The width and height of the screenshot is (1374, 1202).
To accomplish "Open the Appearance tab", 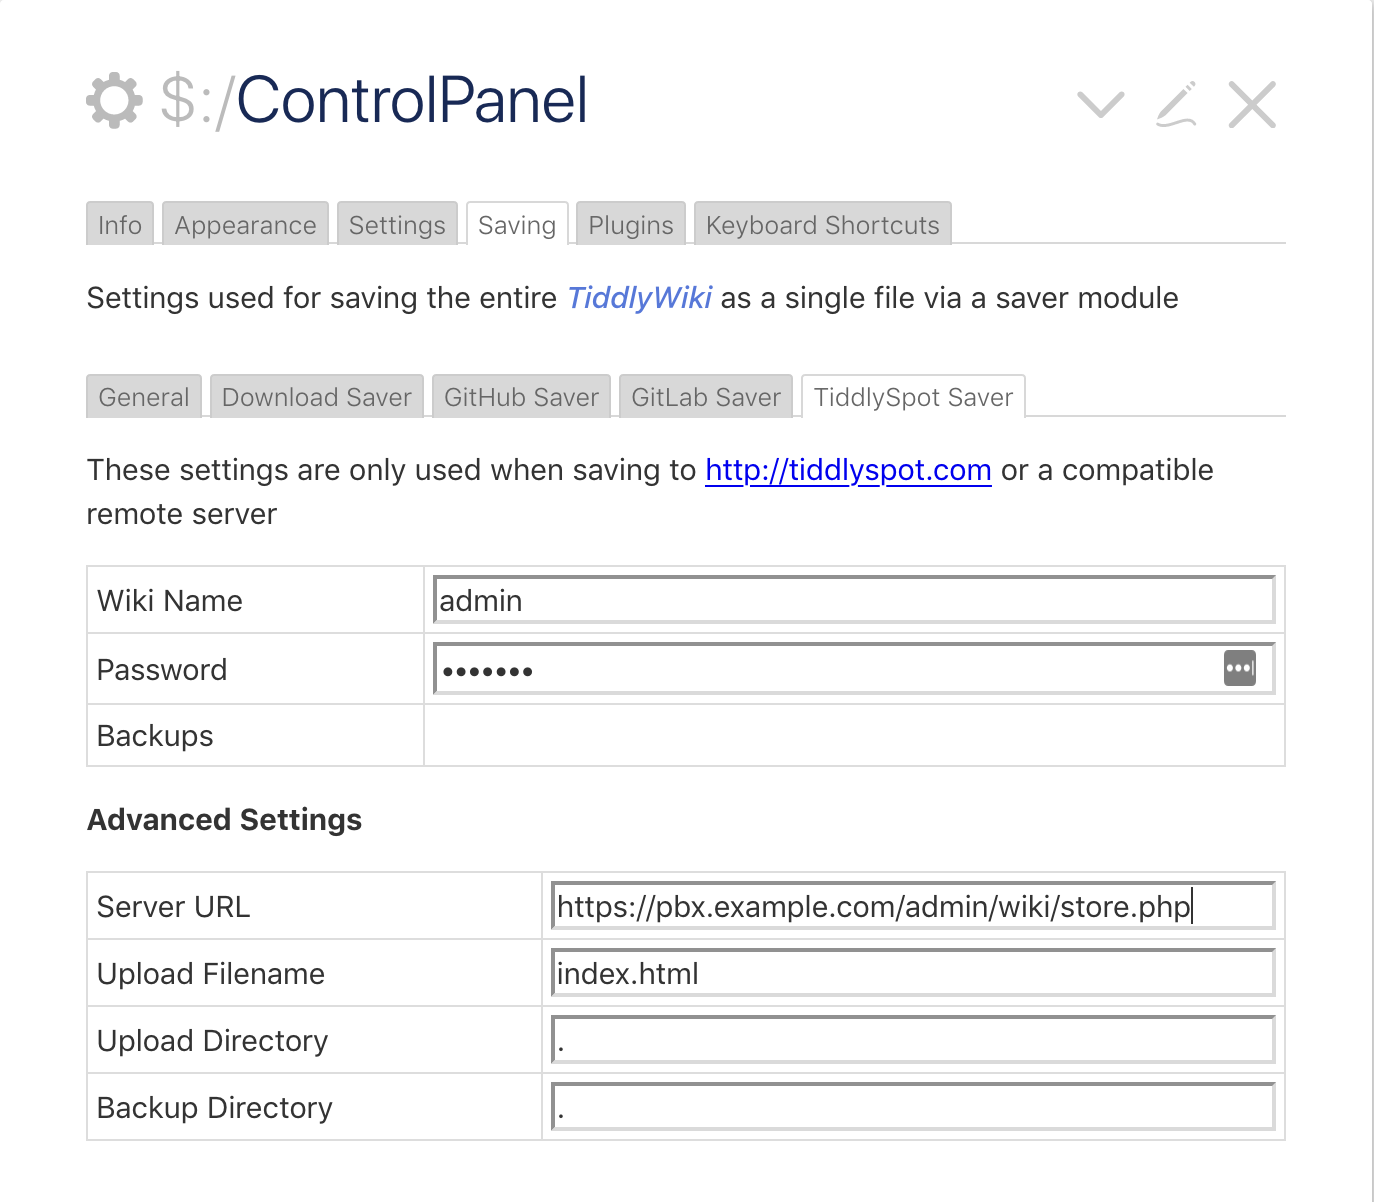I will 246,224.
